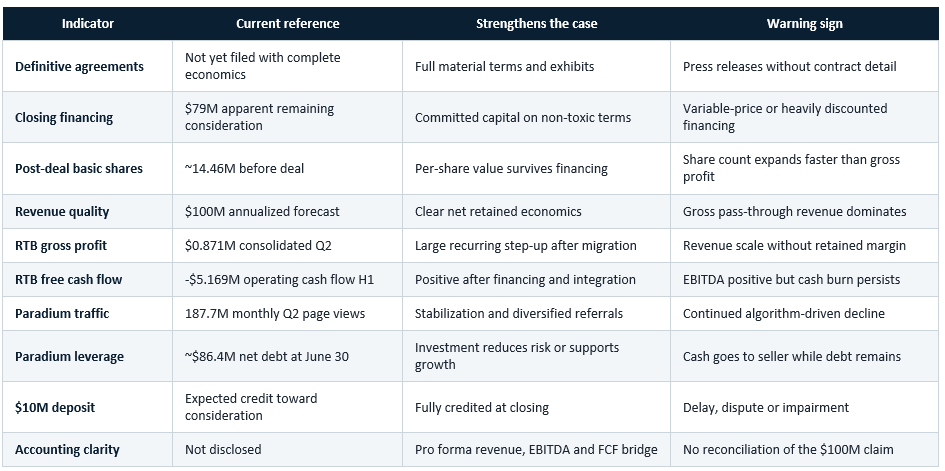Select the Fully credited at closing cell
This screenshot has width=945, height=471.
(482, 407)
